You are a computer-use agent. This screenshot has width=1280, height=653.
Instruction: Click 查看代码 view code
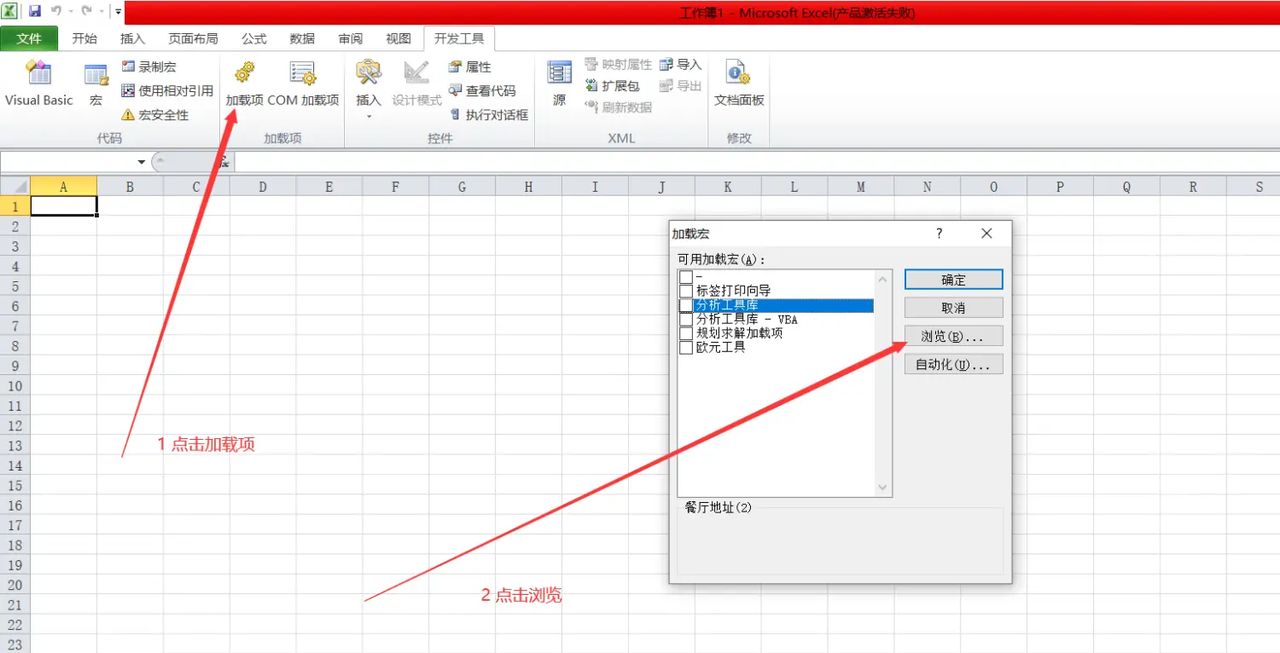click(x=482, y=91)
